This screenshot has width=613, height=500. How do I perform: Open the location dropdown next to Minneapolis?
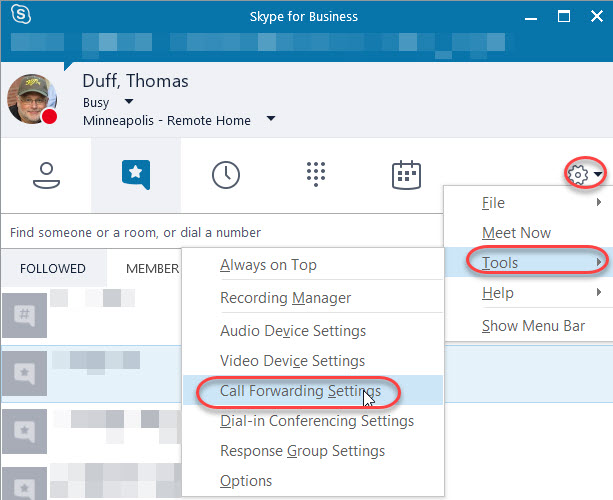[x=271, y=118]
